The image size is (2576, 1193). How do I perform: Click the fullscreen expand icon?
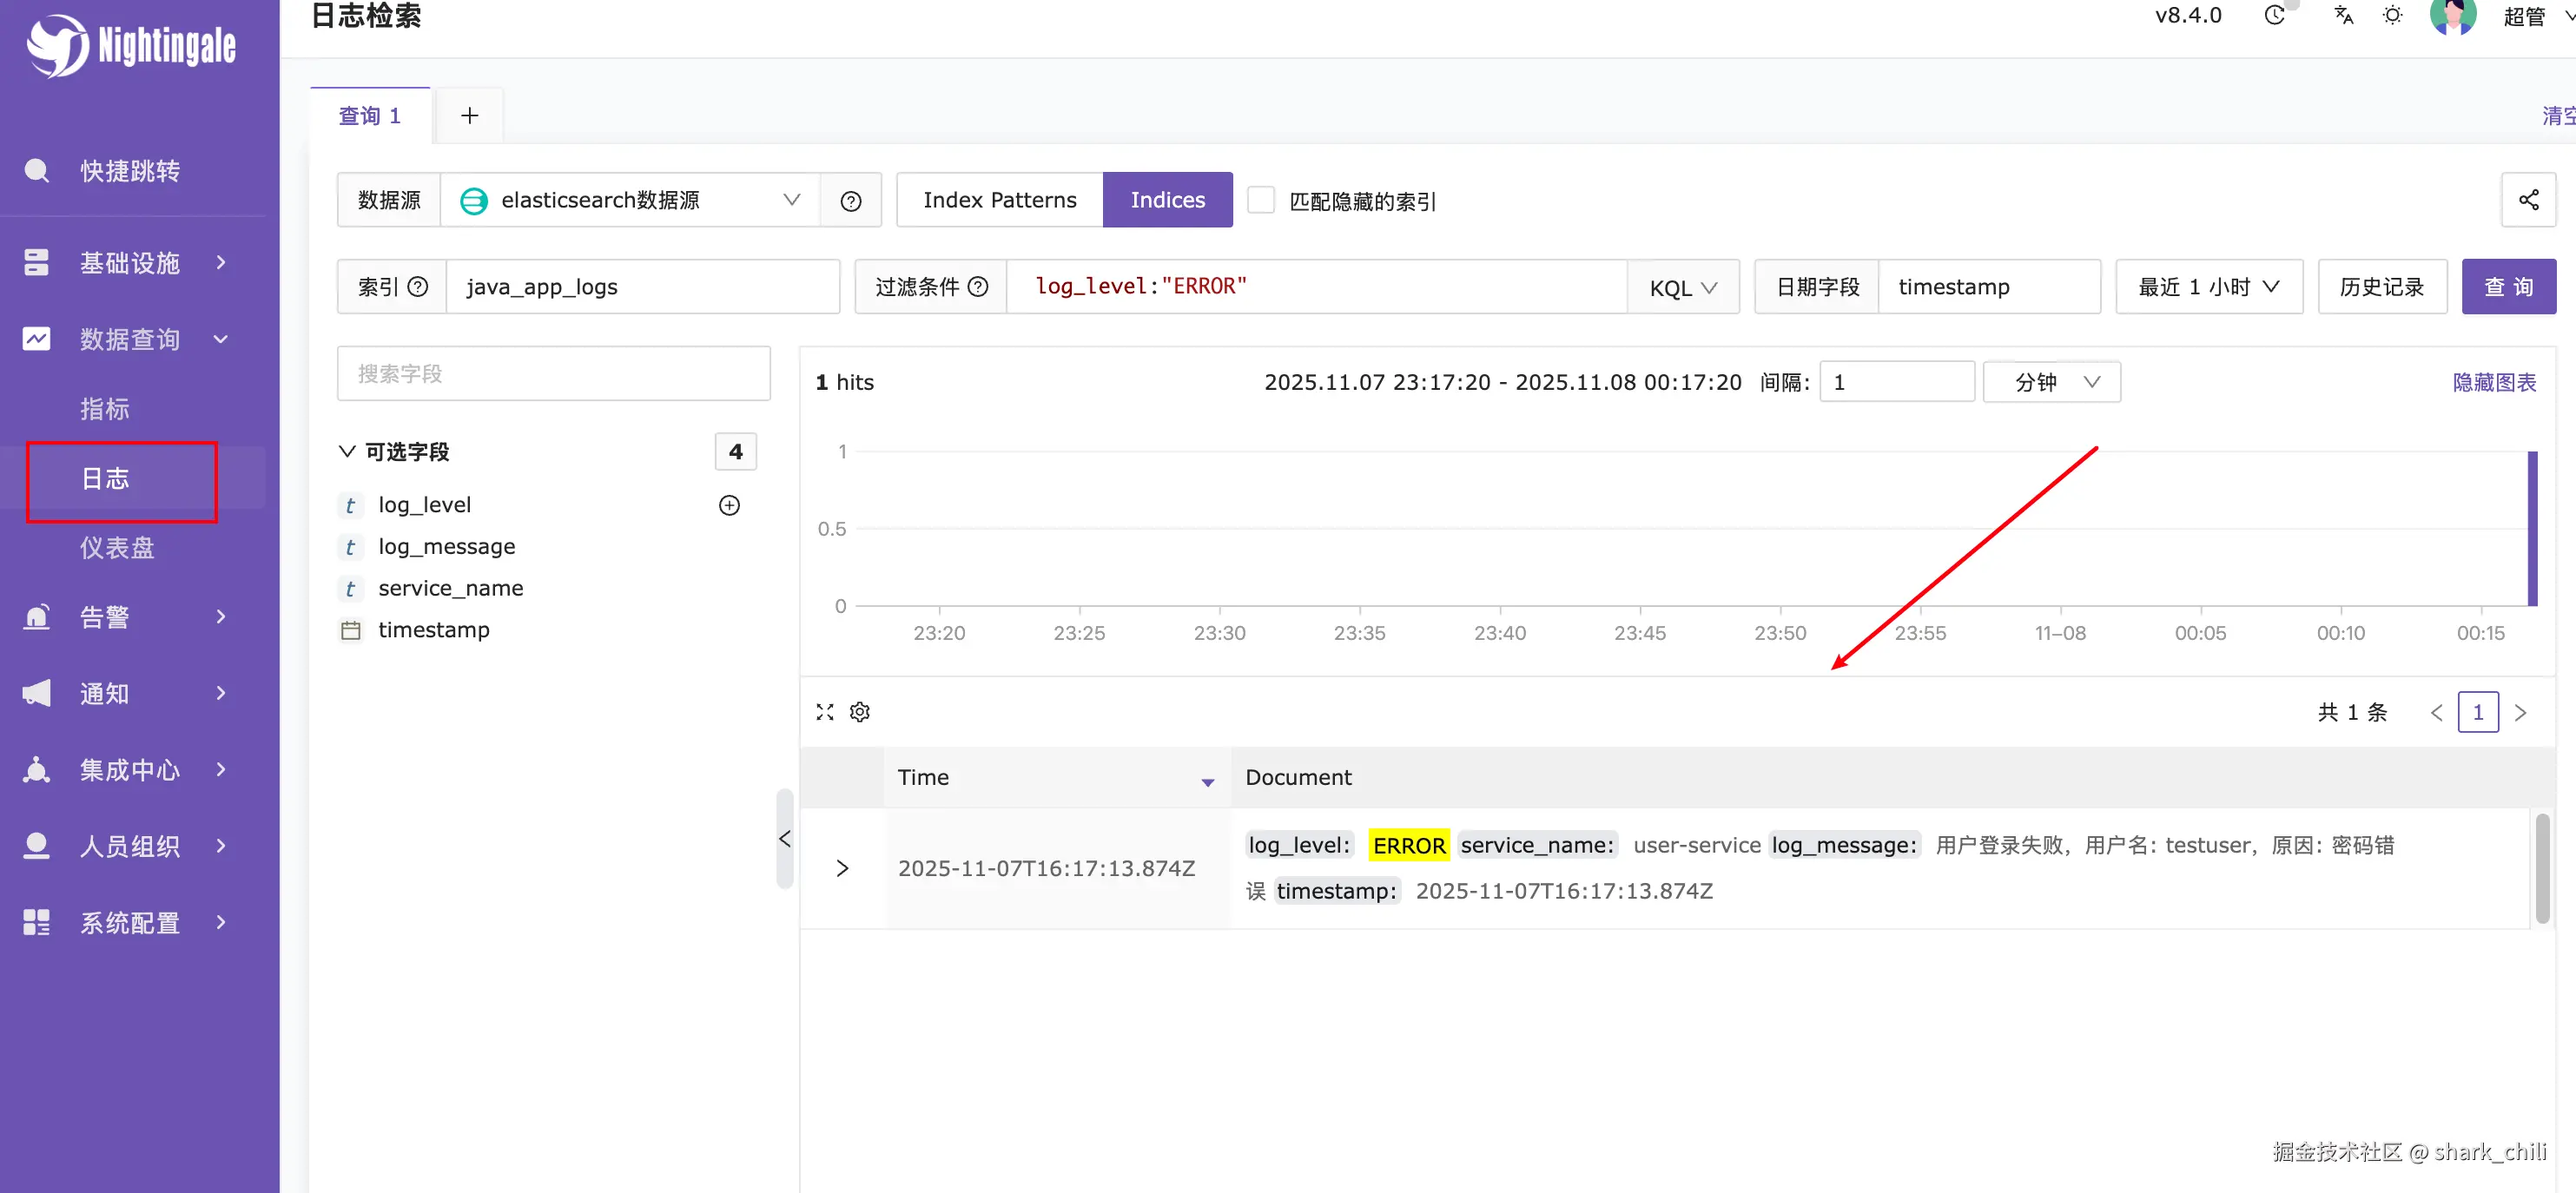point(825,712)
